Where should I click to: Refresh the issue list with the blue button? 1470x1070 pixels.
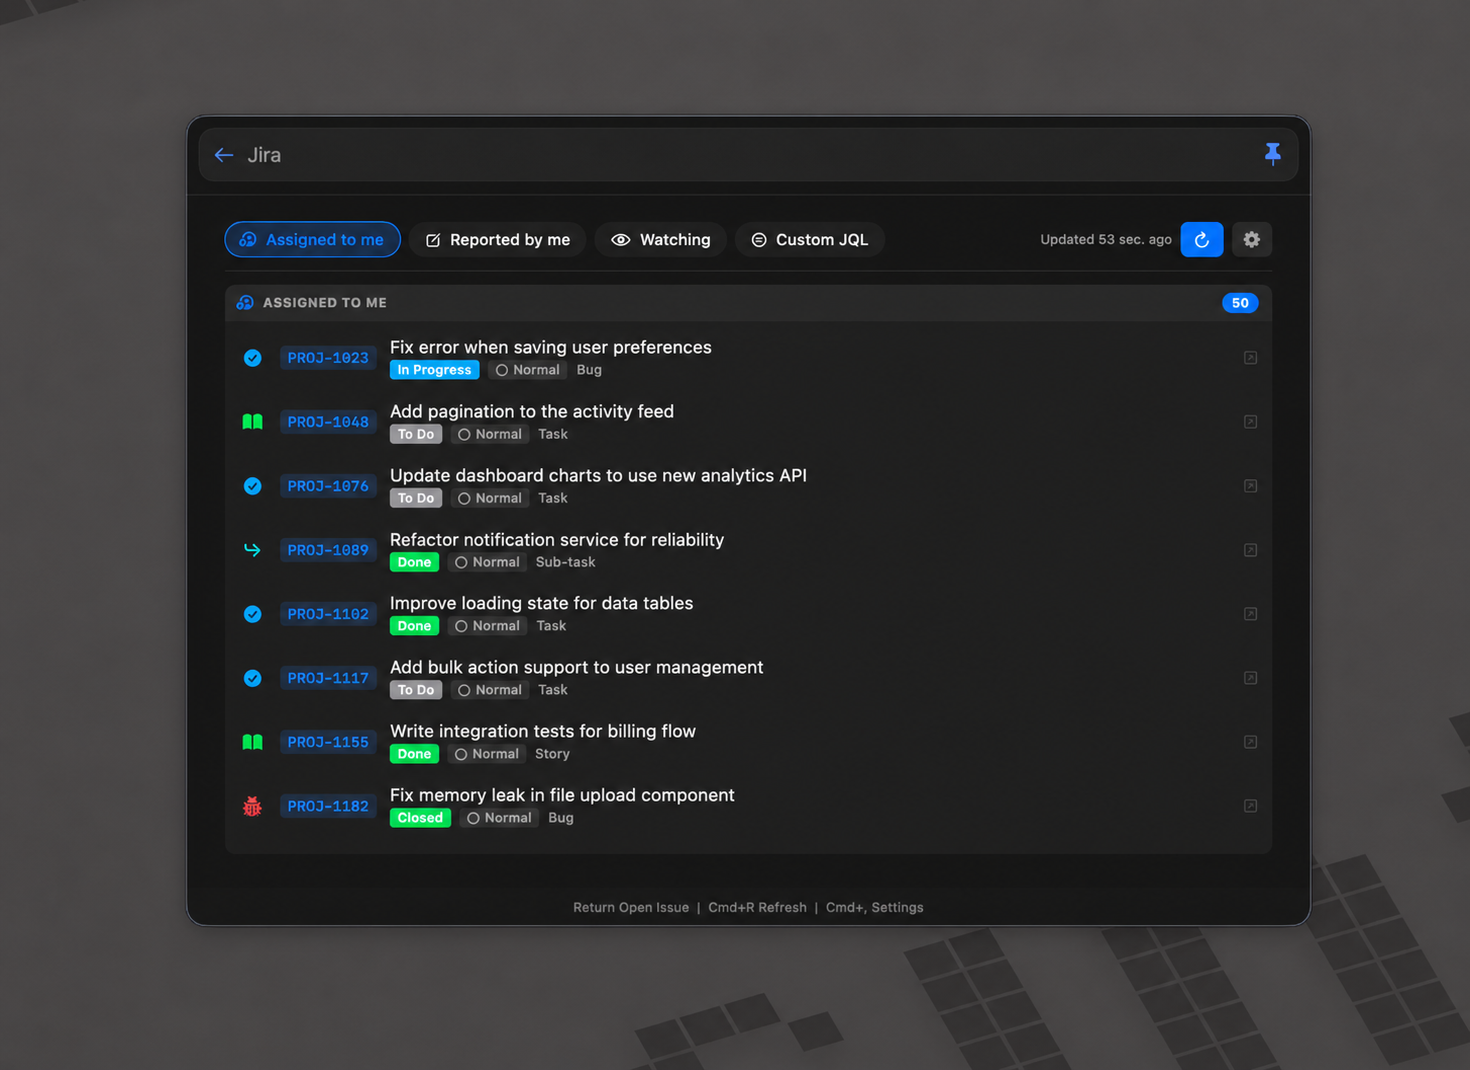[1202, 239]
